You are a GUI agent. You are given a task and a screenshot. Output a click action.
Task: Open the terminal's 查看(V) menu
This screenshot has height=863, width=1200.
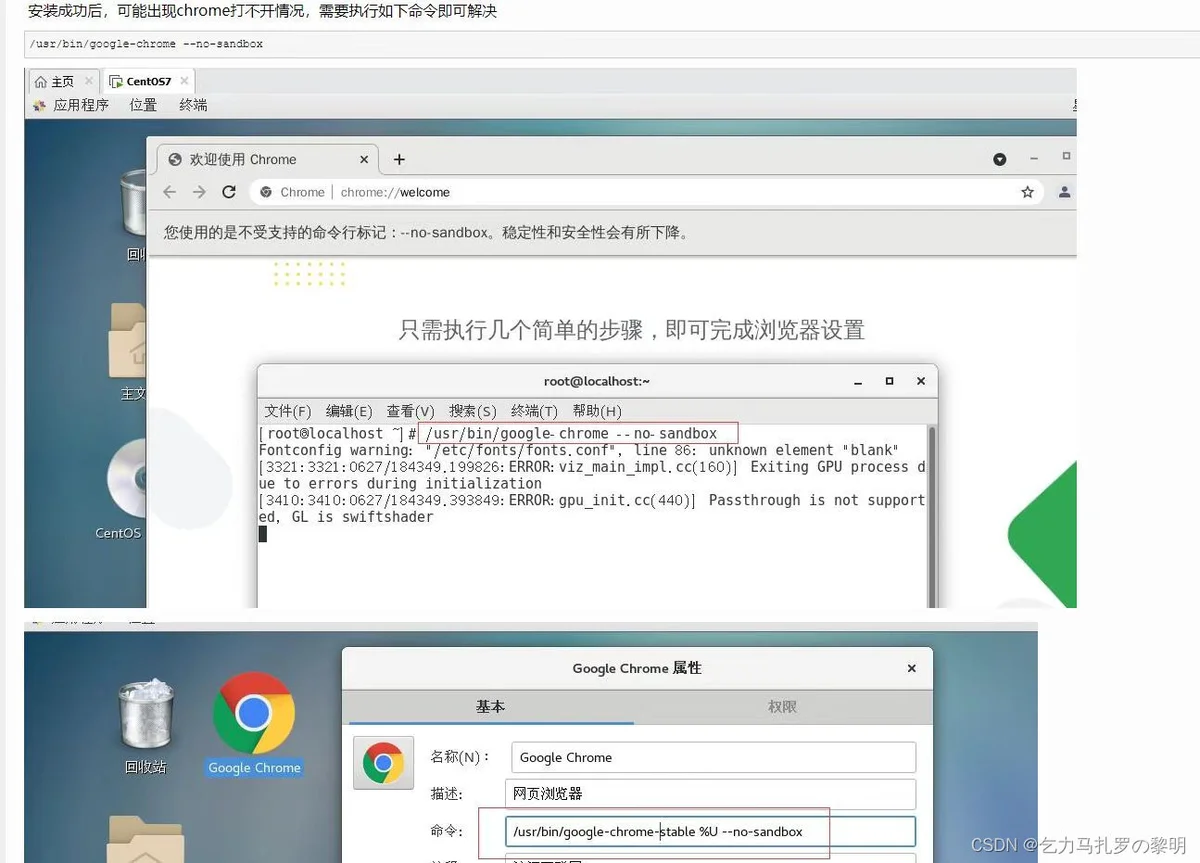410,411
